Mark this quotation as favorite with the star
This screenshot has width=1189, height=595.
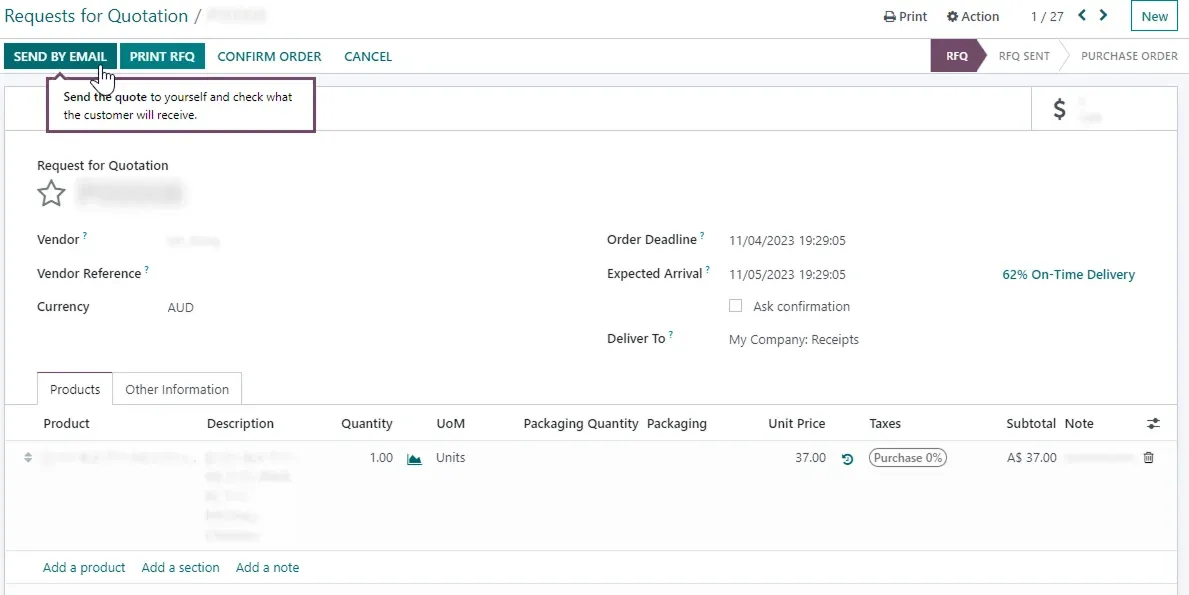pyautogui.click(x=51, y=193)
